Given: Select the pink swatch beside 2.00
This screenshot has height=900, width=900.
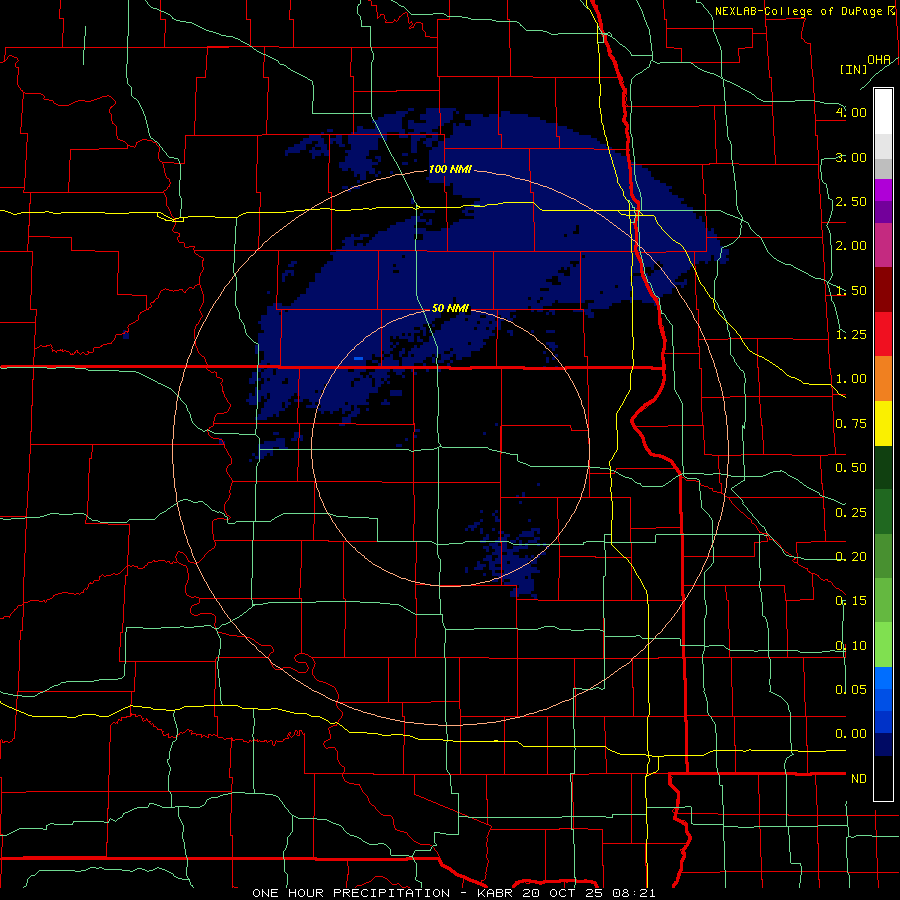Looking at the screenshot, I should [x=883, y=245].
